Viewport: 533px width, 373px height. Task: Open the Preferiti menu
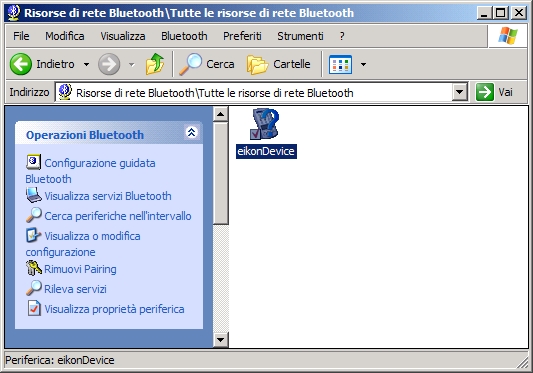click(x=242, y=36)
